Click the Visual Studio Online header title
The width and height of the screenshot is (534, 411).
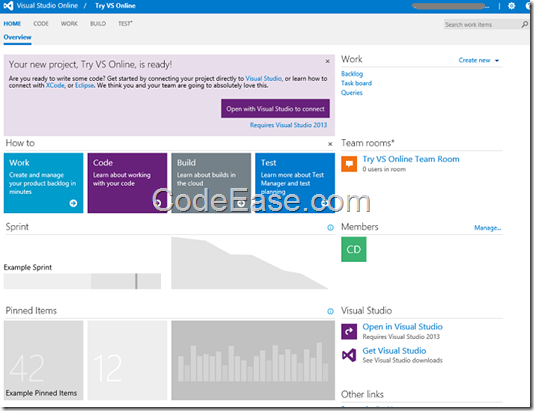47,6
